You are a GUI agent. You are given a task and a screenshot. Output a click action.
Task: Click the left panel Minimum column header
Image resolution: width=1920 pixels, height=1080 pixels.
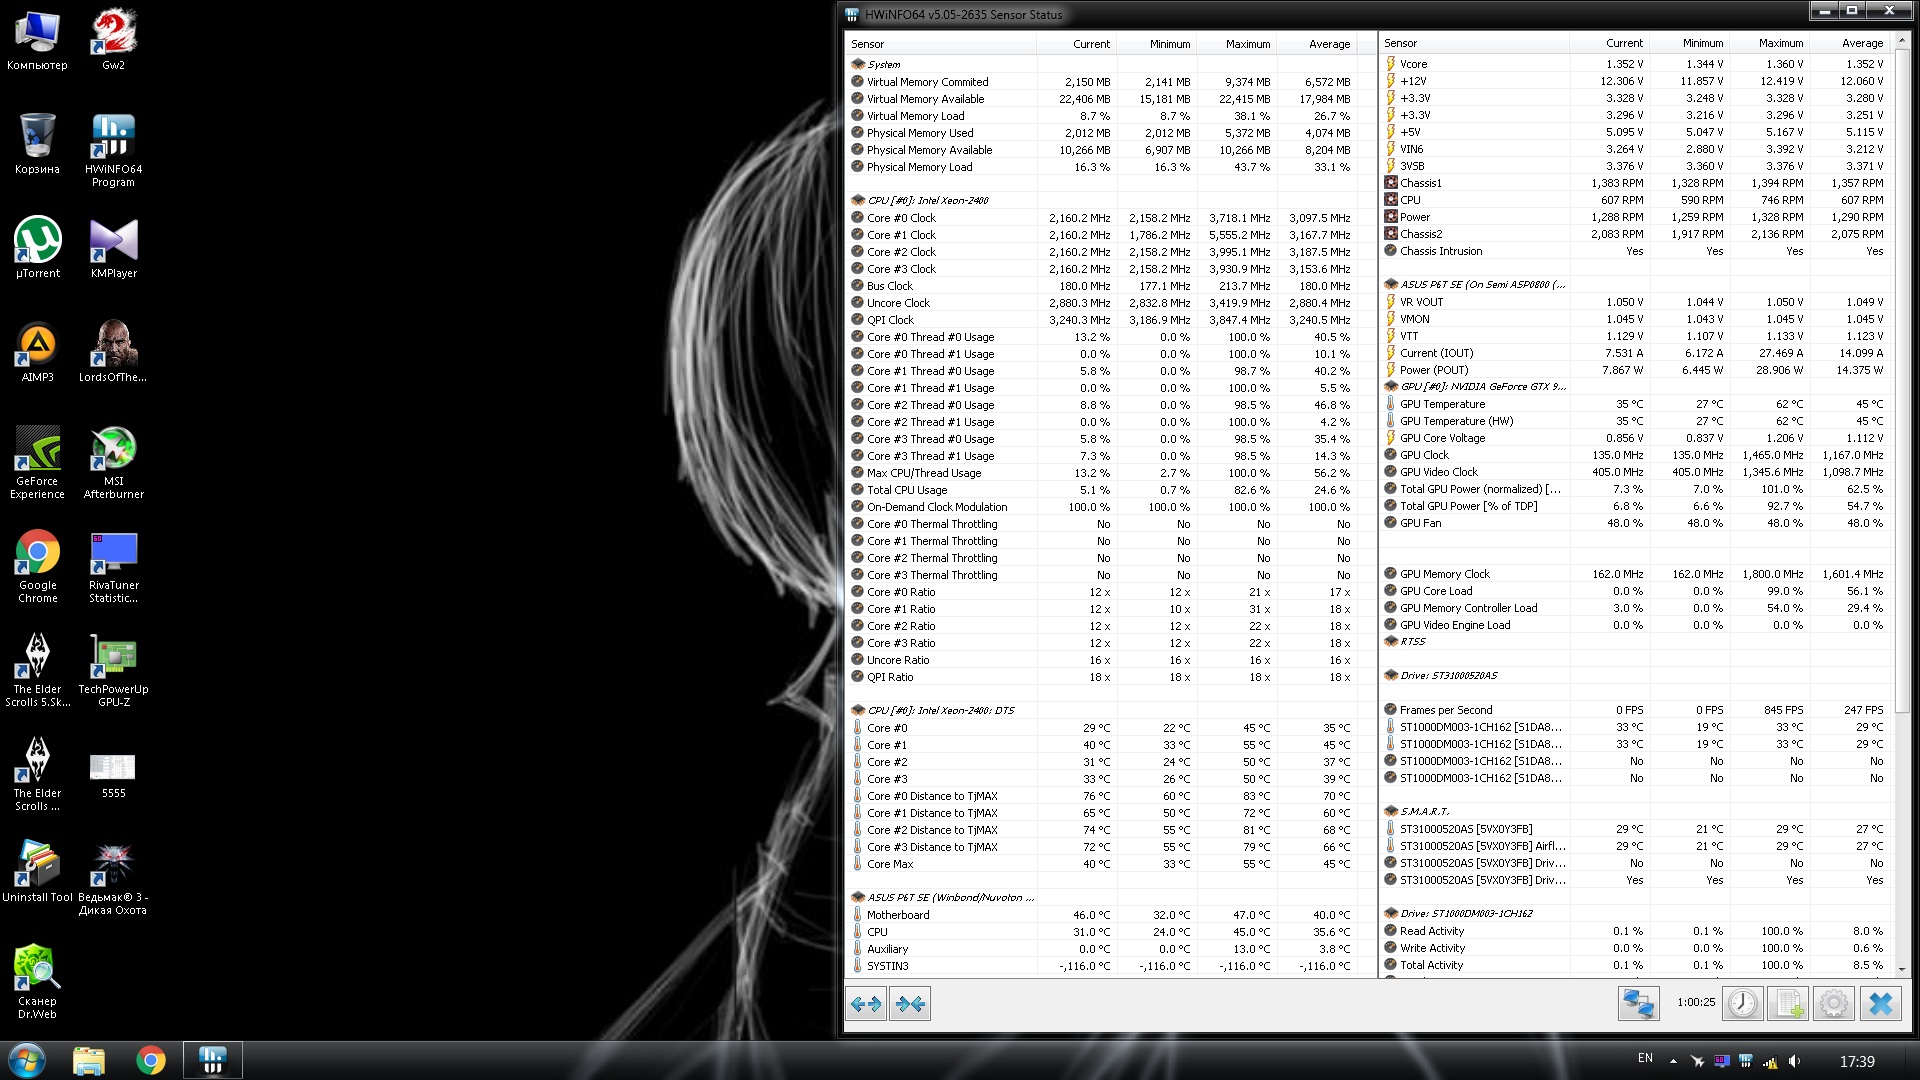tap(1156, 44)
